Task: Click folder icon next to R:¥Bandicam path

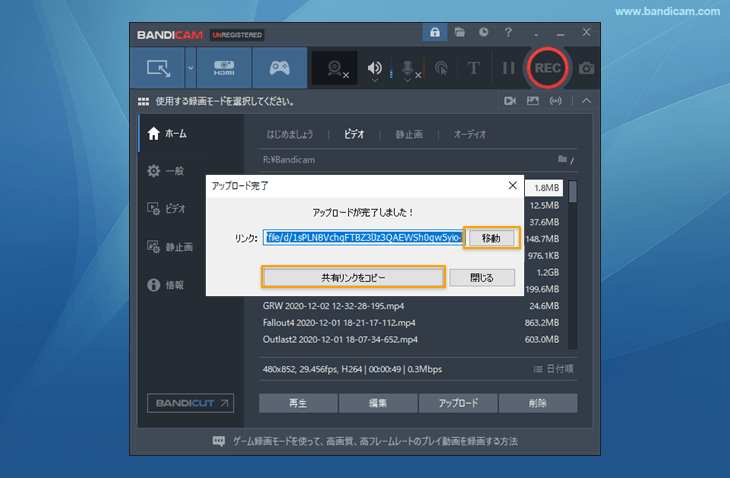Action: tap(562, 159)
